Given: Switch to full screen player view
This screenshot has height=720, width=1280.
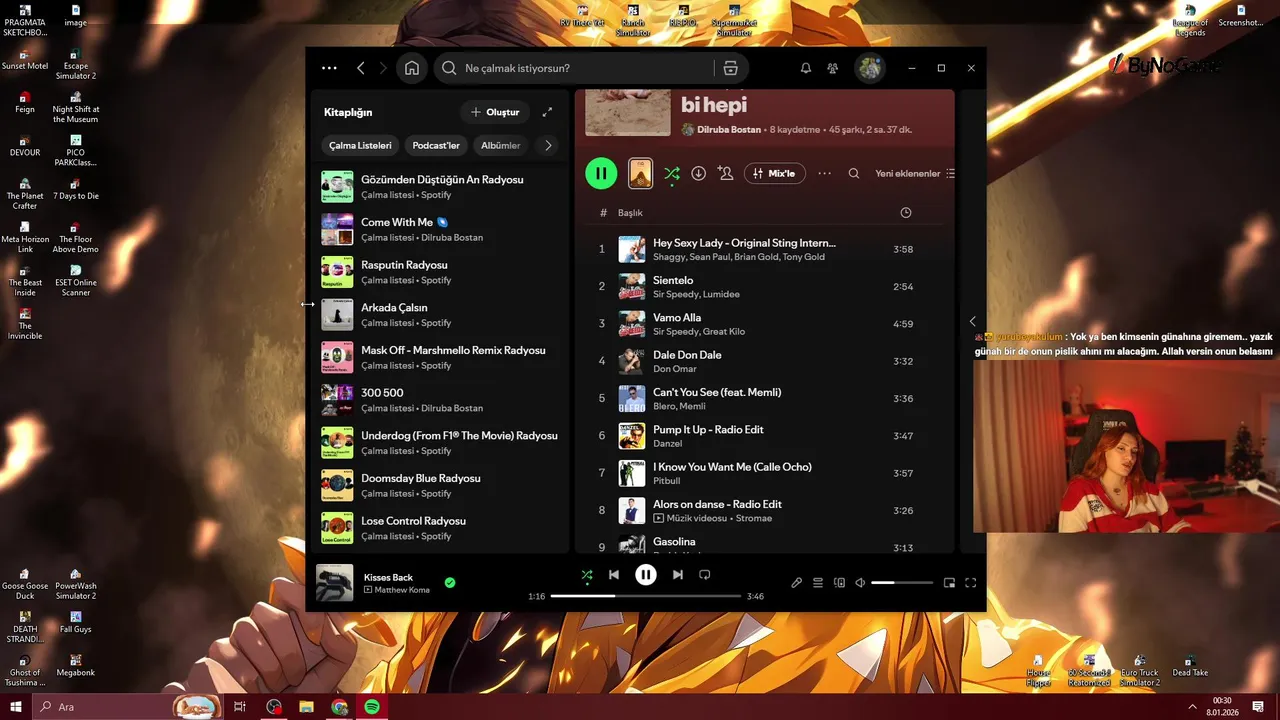Looking at the screenshot, I should click(x=971, y=583).
